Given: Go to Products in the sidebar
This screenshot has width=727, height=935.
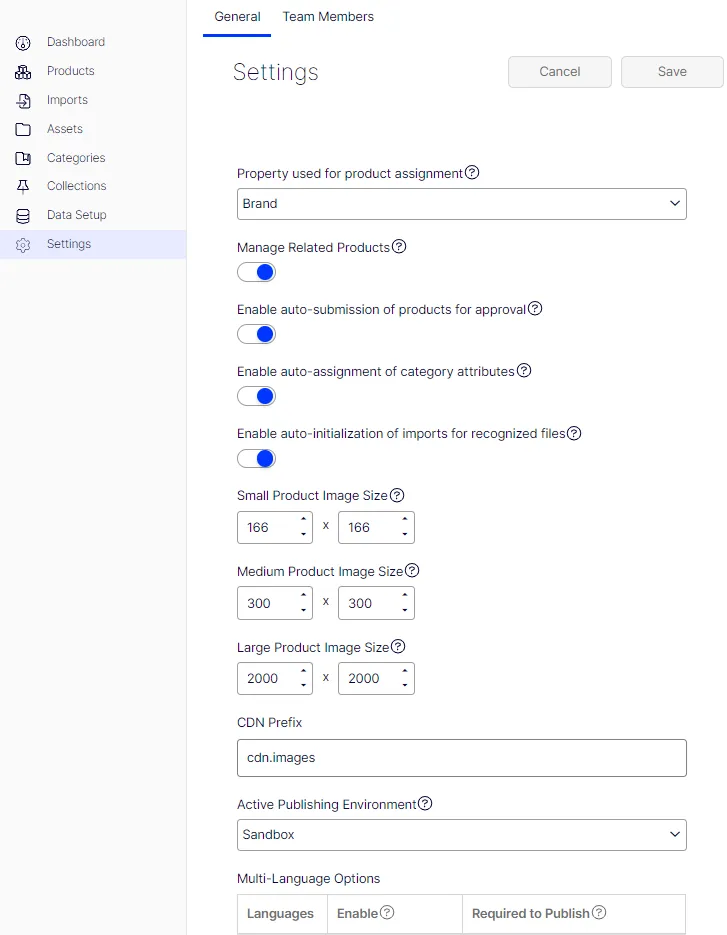Looking at the screenshot, I should pos(93,71).
